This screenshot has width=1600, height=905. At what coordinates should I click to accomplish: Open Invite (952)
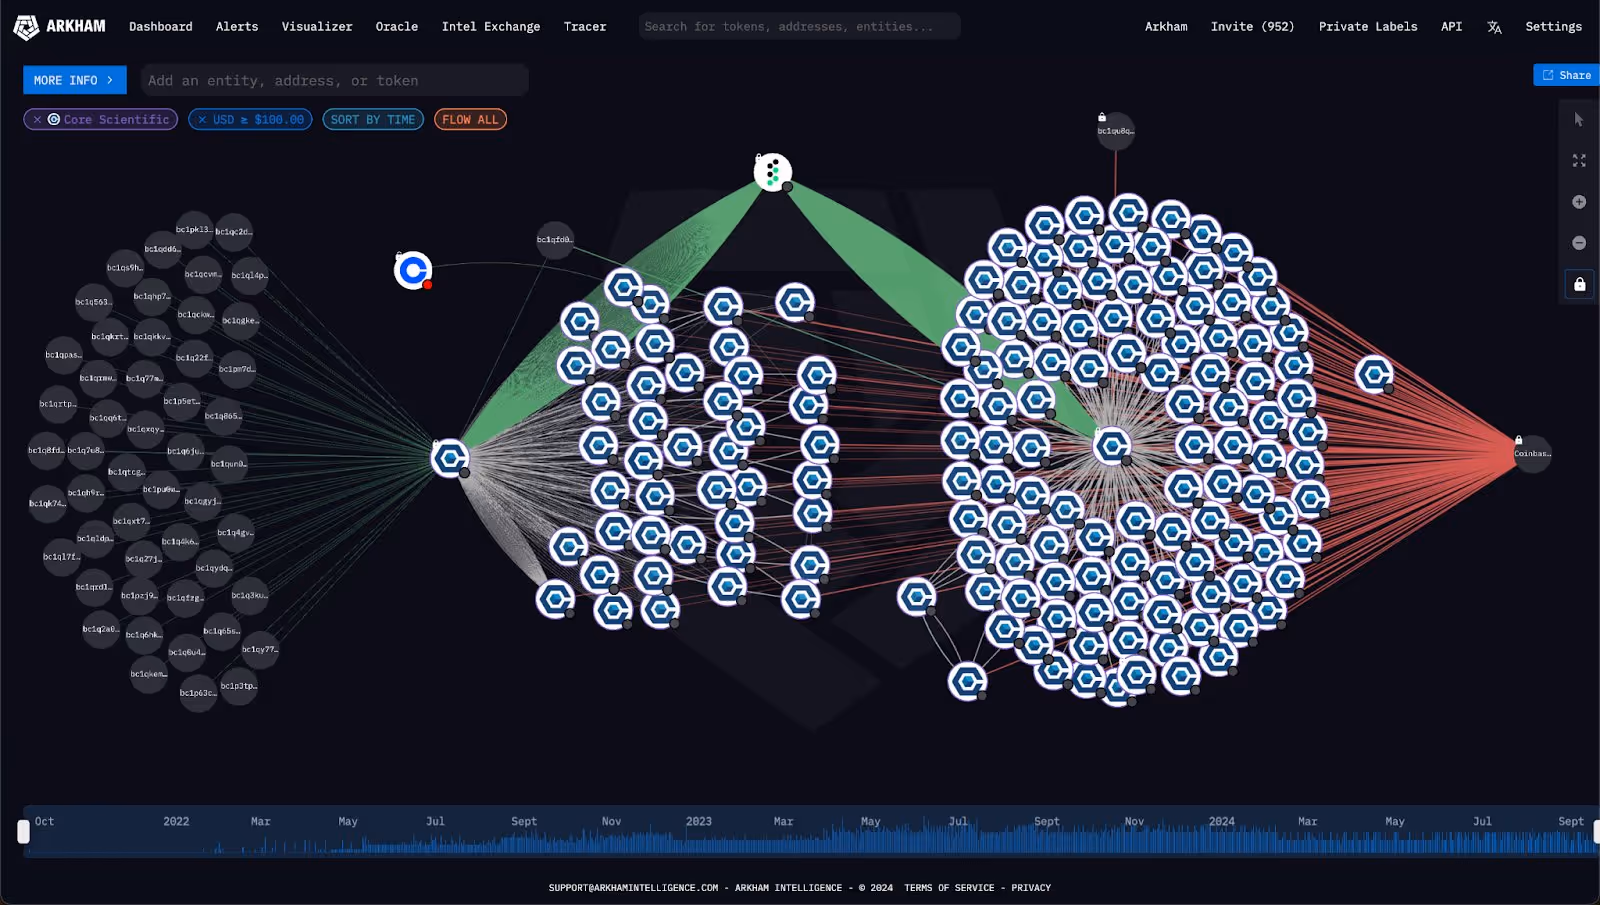point(1252,27)
